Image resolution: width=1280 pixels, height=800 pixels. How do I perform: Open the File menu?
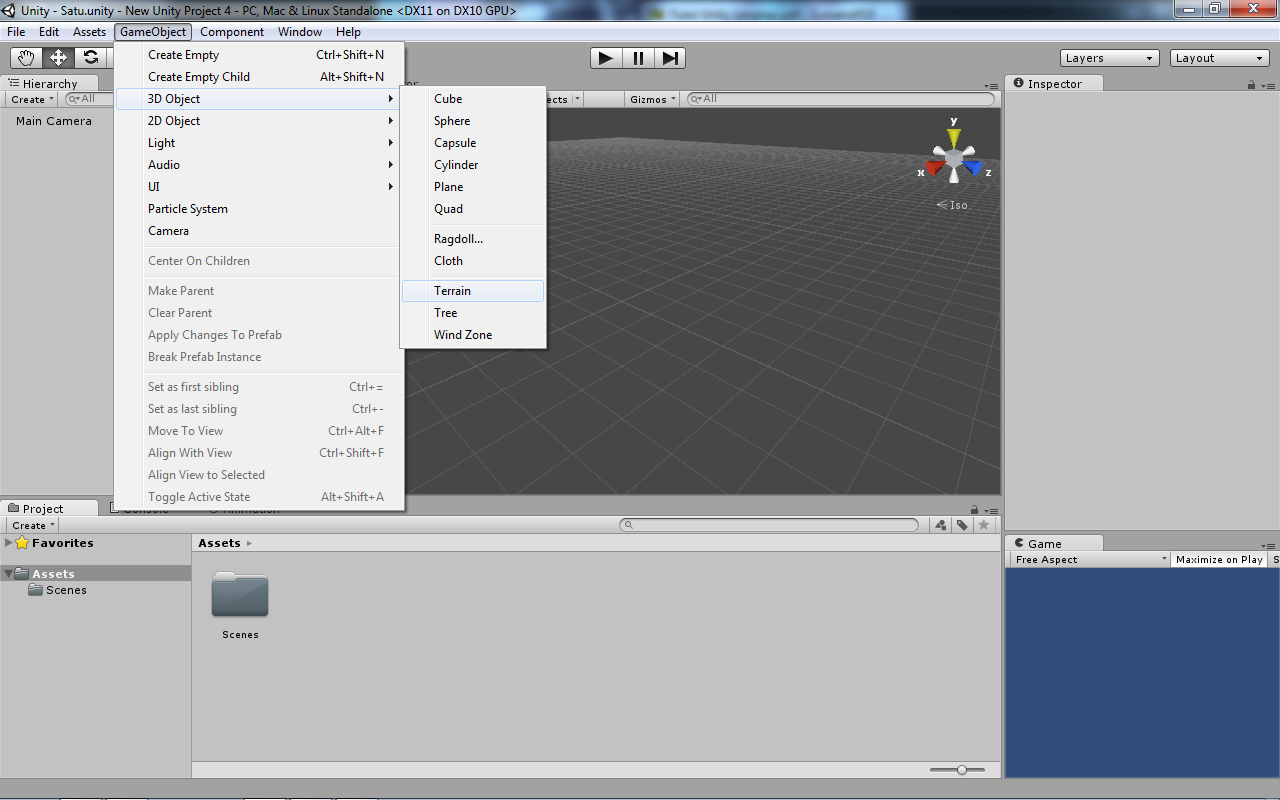click(x=16, y=32)
